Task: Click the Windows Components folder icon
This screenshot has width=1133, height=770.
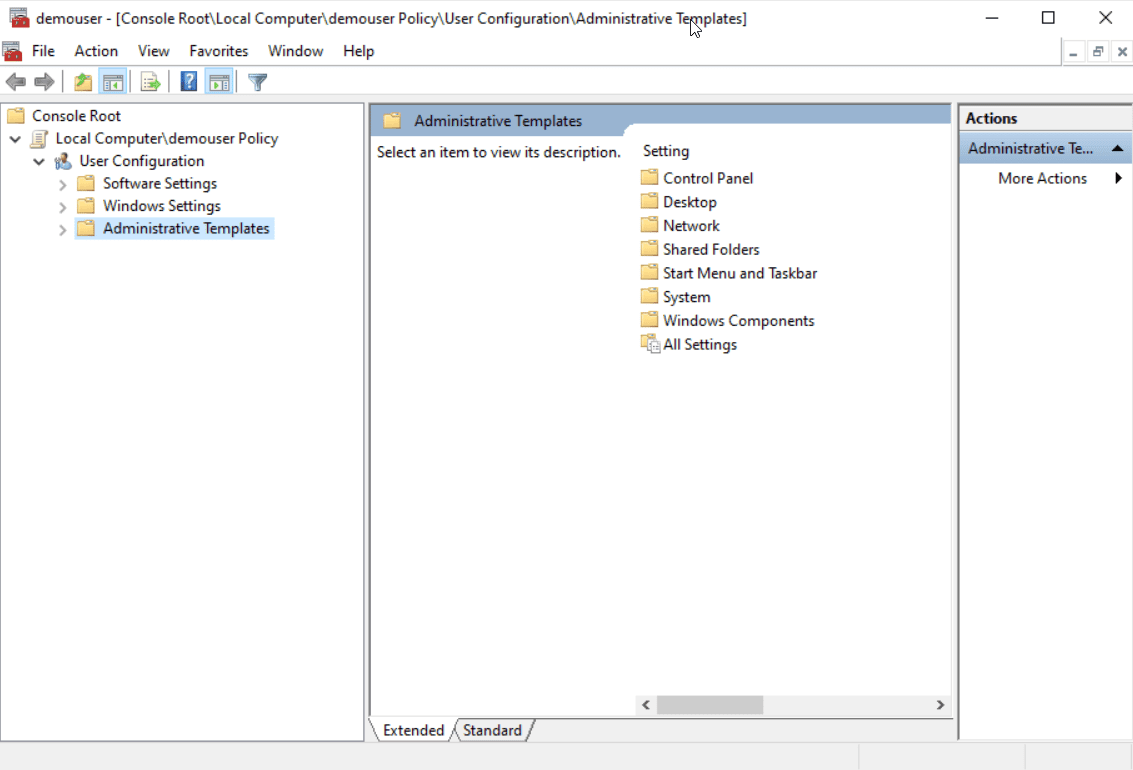Action: [650, 319]
